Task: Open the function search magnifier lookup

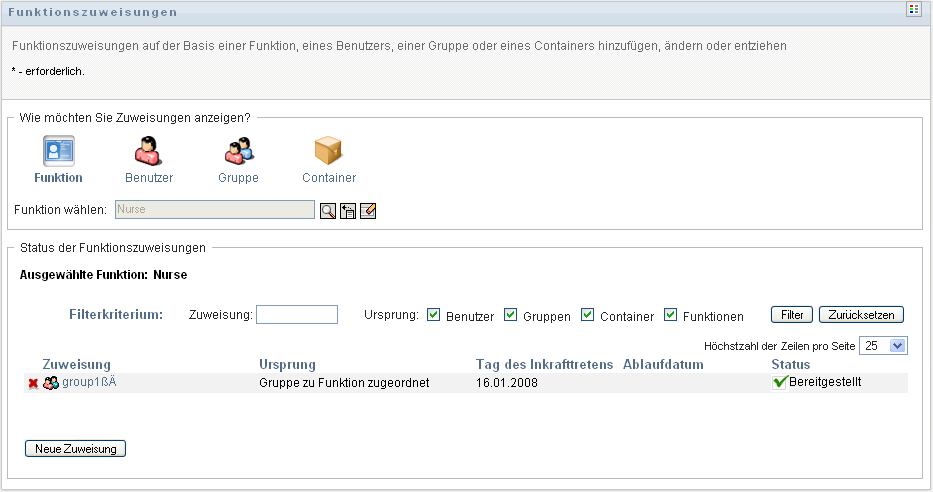Action: tap(328, 210)
